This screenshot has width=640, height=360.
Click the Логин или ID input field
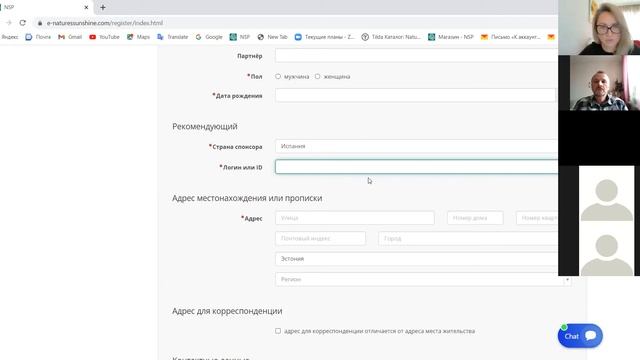416,167
